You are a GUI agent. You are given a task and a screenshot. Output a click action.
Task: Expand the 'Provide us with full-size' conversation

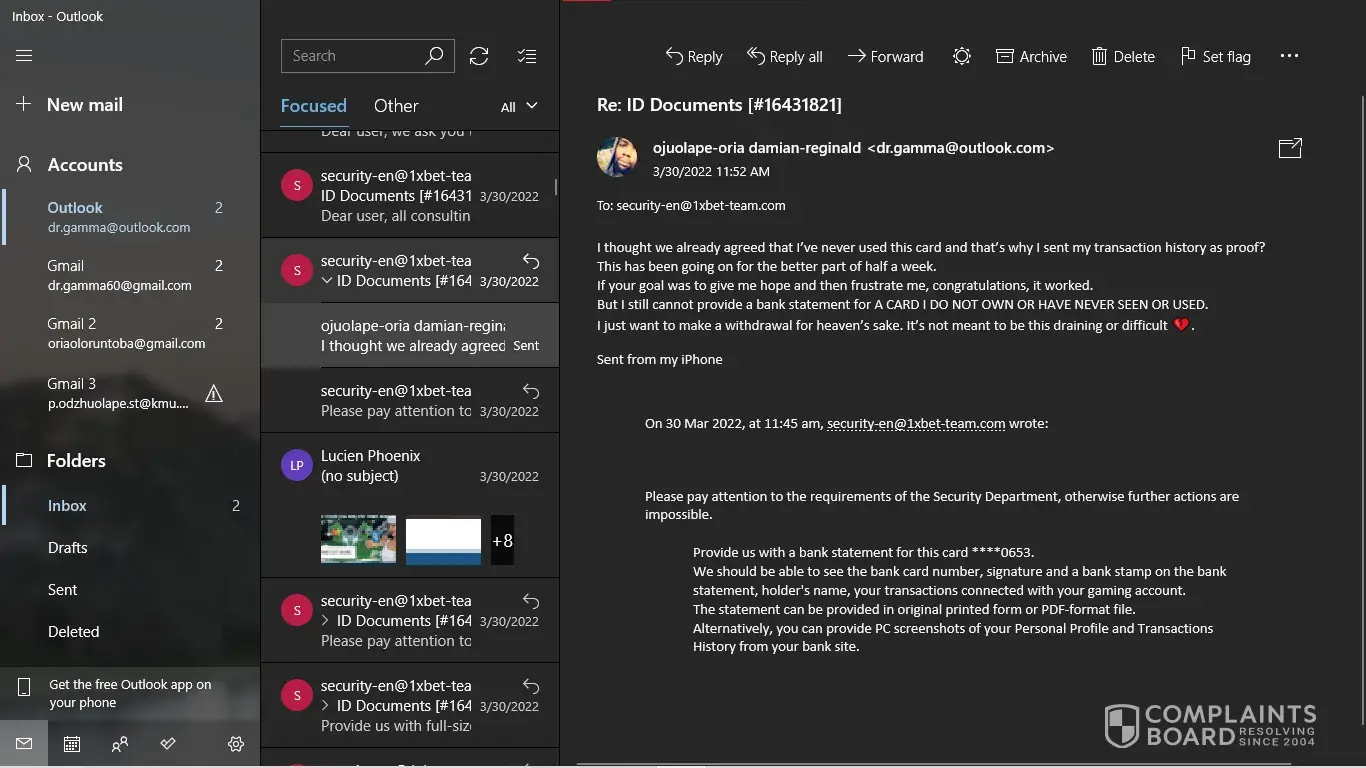click(327, 706)
